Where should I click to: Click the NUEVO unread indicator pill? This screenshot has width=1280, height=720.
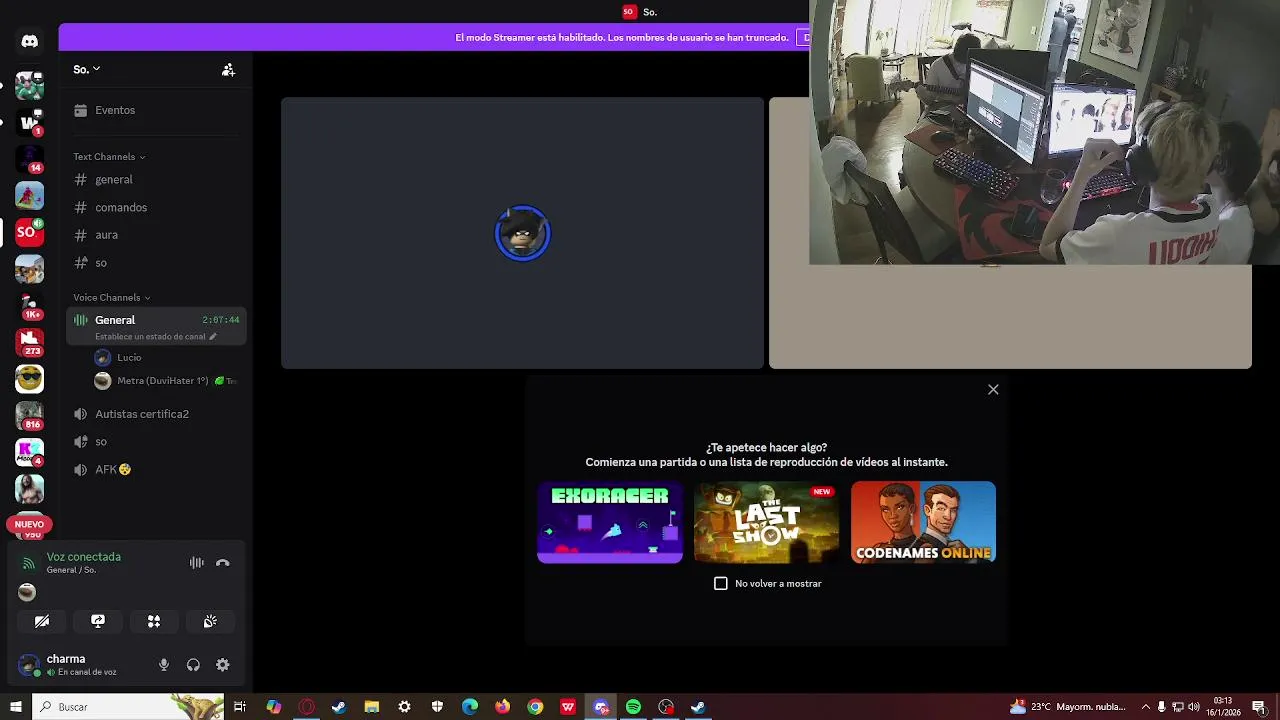29,524
